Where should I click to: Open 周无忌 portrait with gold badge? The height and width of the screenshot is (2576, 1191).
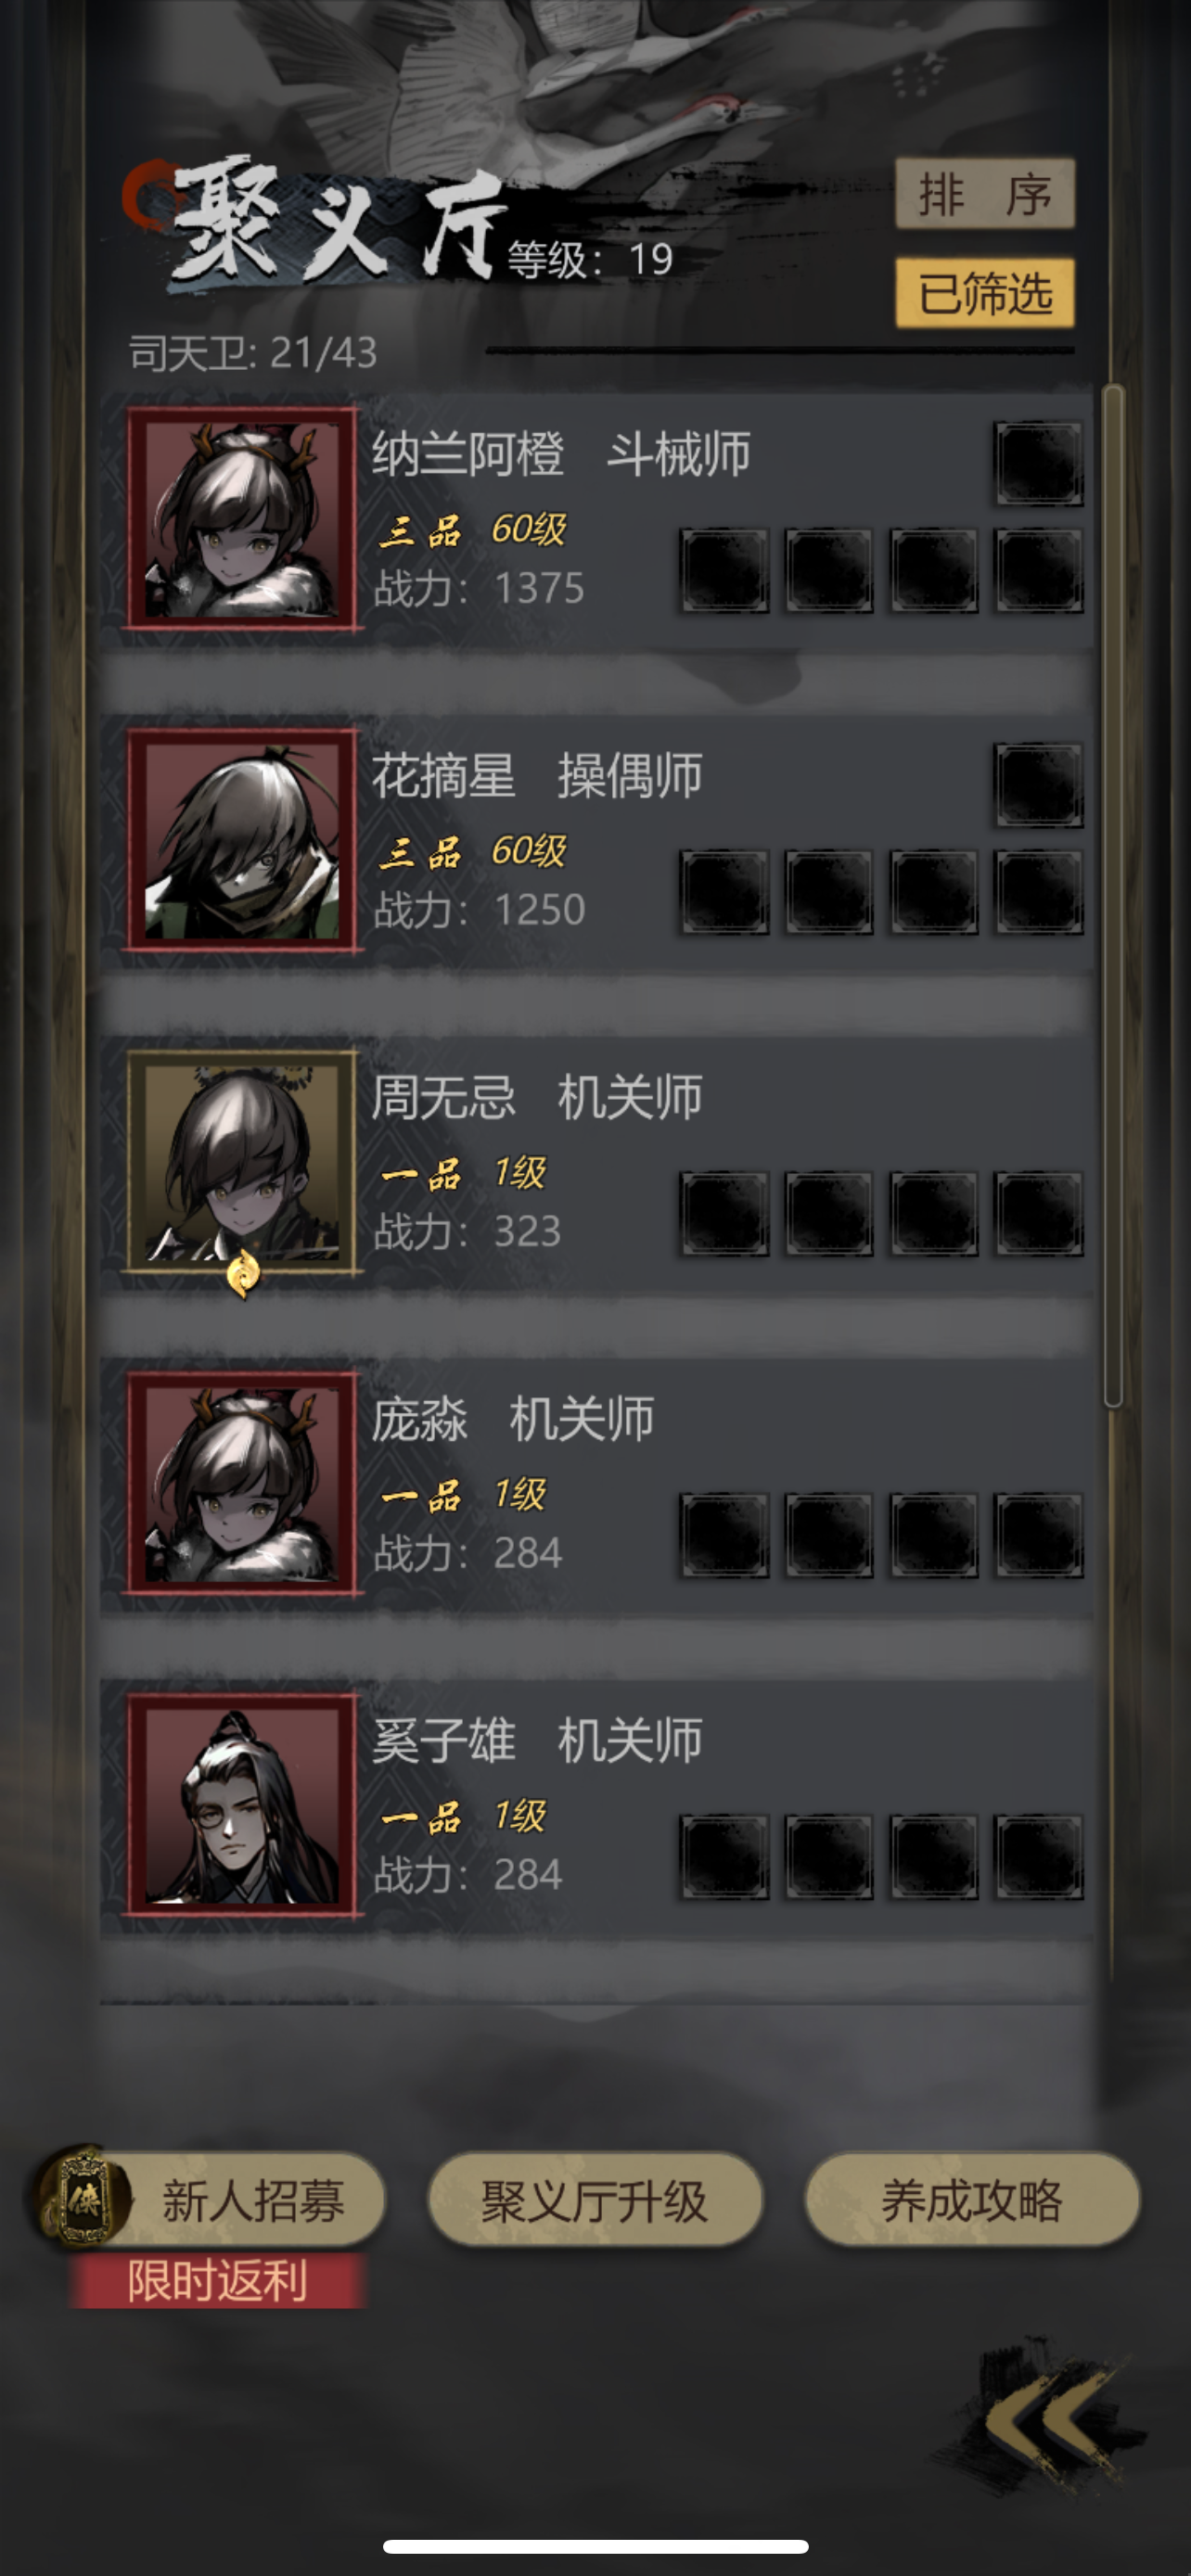[242, 1162]
